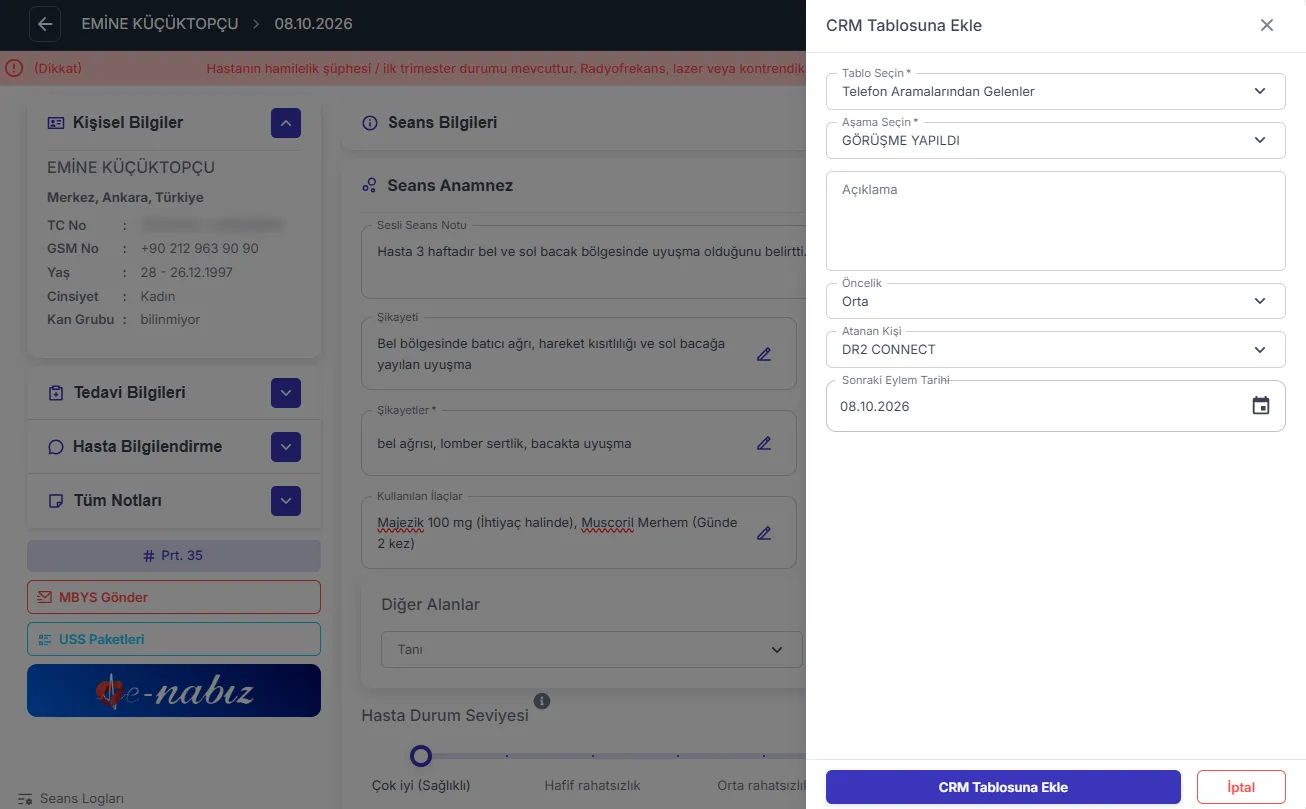1306x809 pixels.
Task: Click the Sesli Seans Notu text field
Action: [584, 260]
